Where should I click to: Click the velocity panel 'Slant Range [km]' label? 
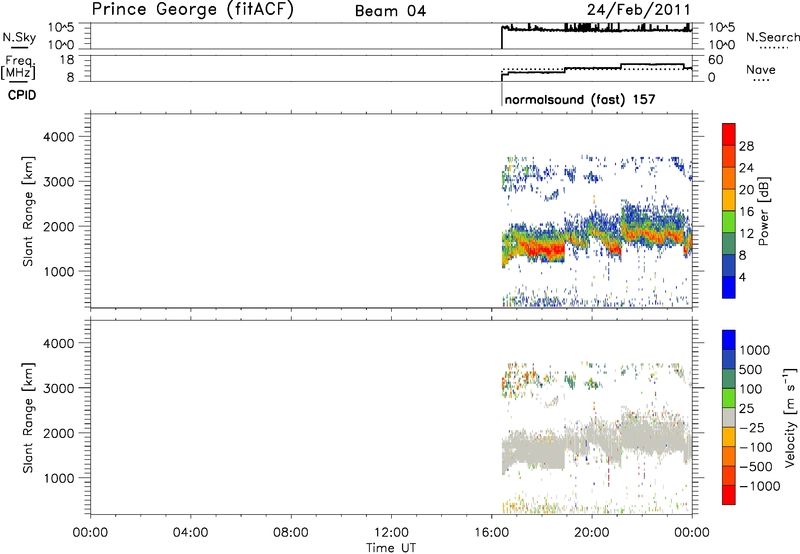click(28, 417)
